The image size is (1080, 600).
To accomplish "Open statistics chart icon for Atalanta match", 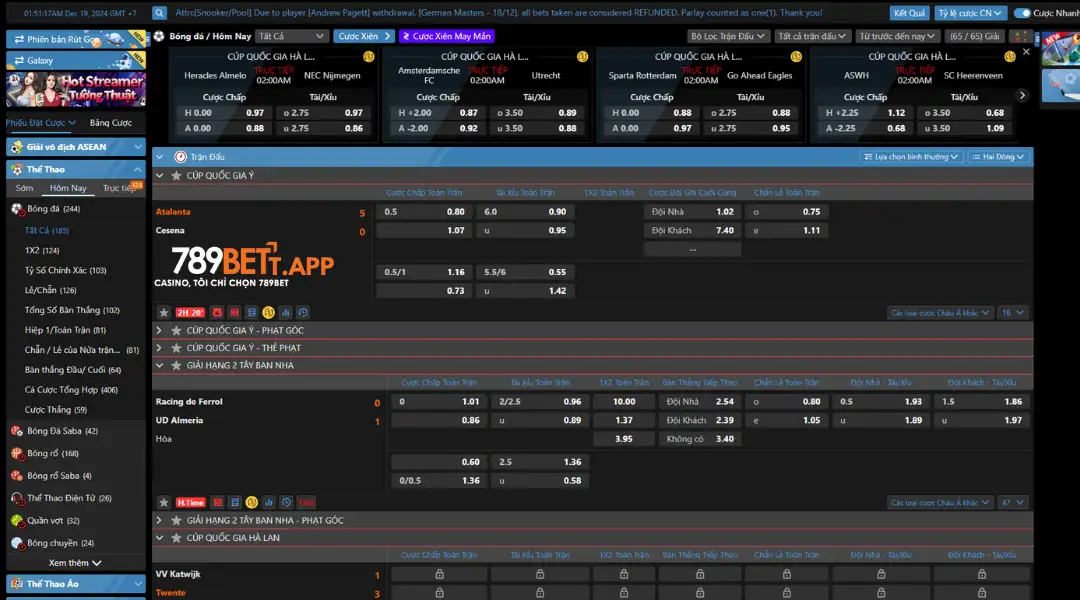I will (x=286, y=313).
